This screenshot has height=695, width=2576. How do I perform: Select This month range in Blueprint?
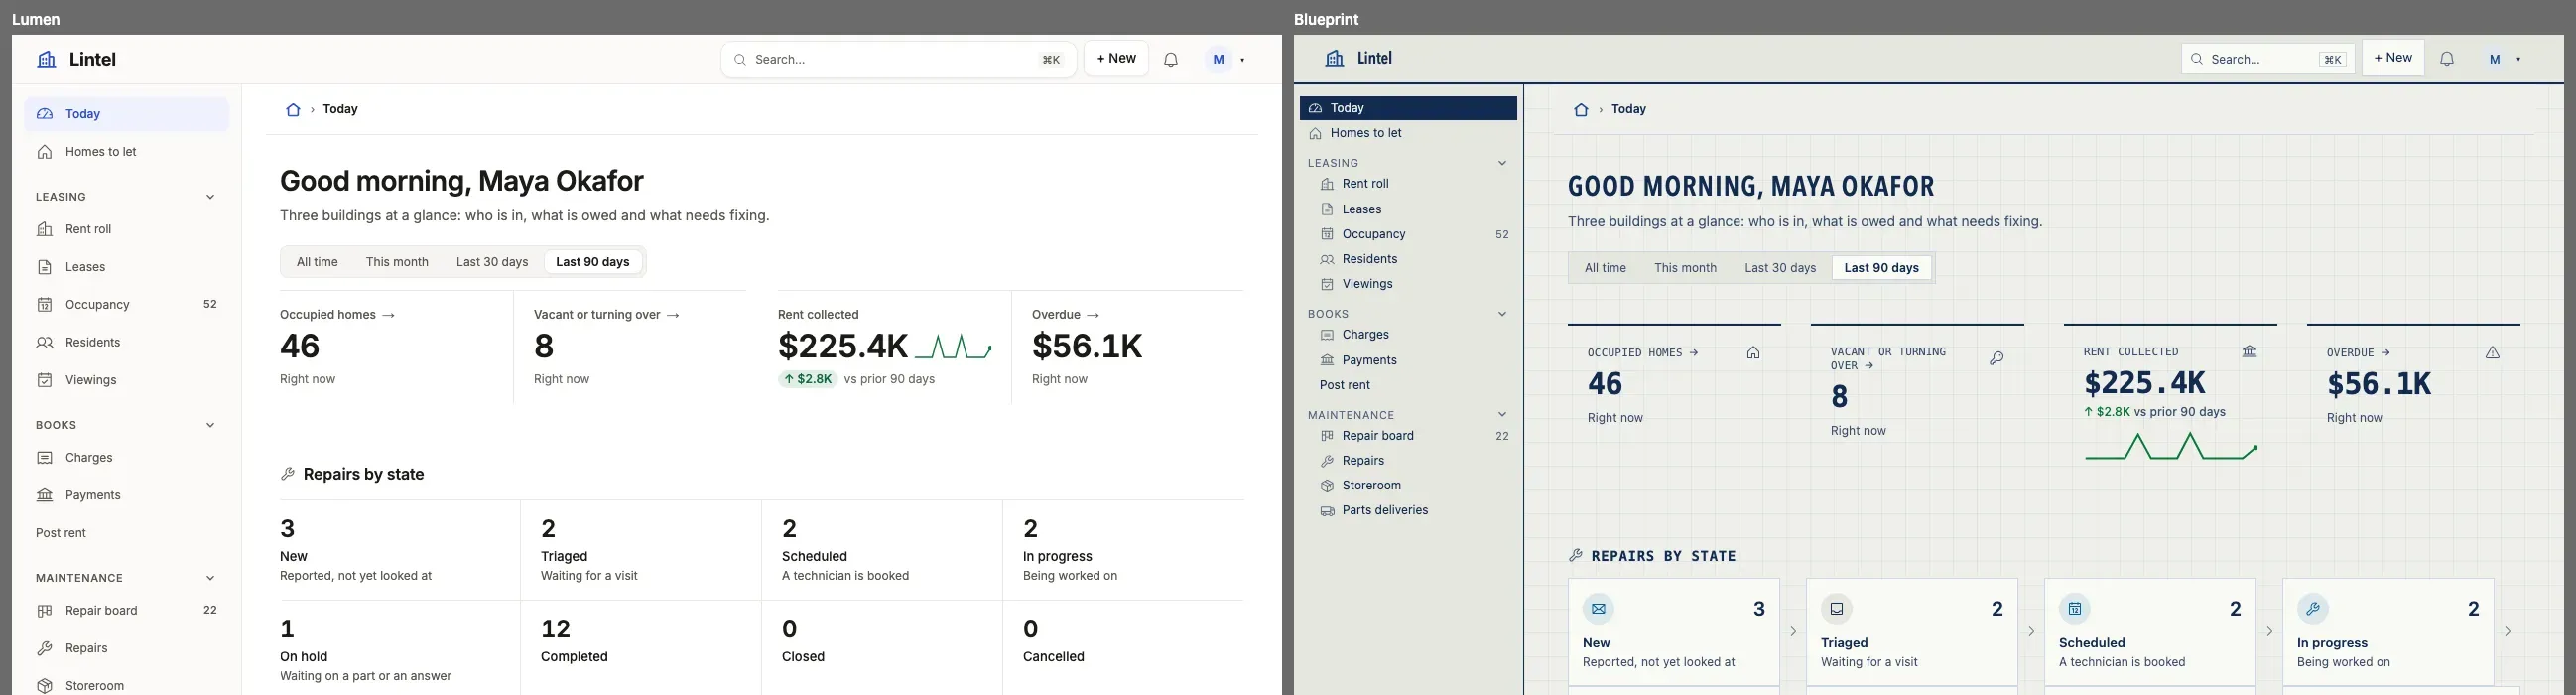coord(1685,268)
